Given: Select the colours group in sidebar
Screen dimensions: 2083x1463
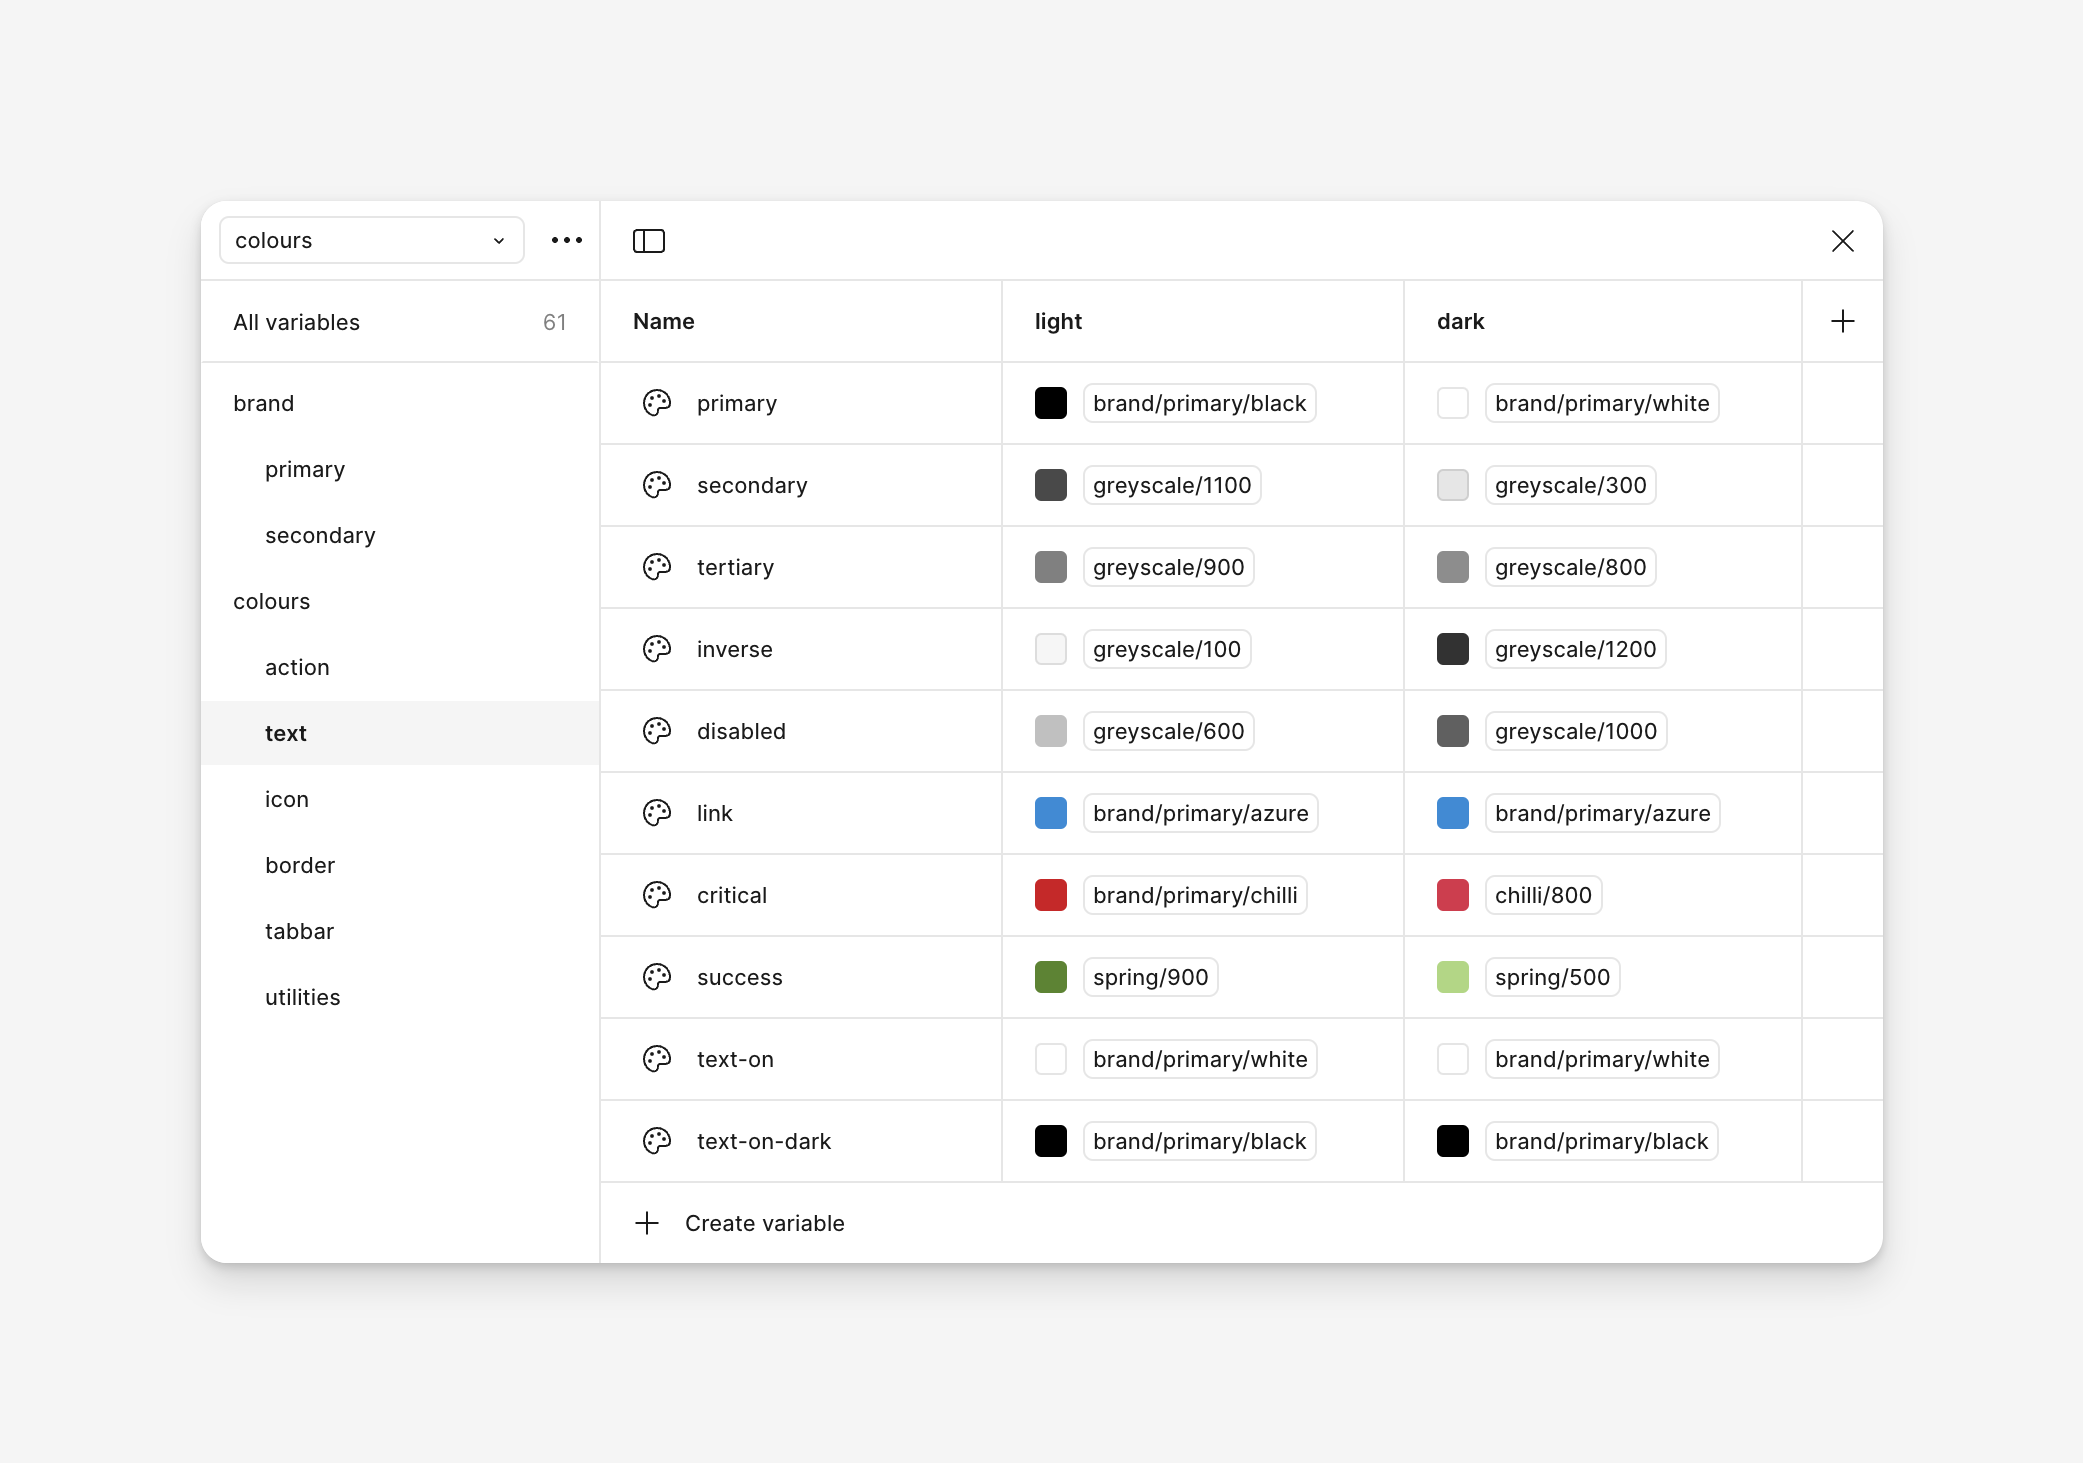Looking at the screenshot, I should (x=272, y=601).
